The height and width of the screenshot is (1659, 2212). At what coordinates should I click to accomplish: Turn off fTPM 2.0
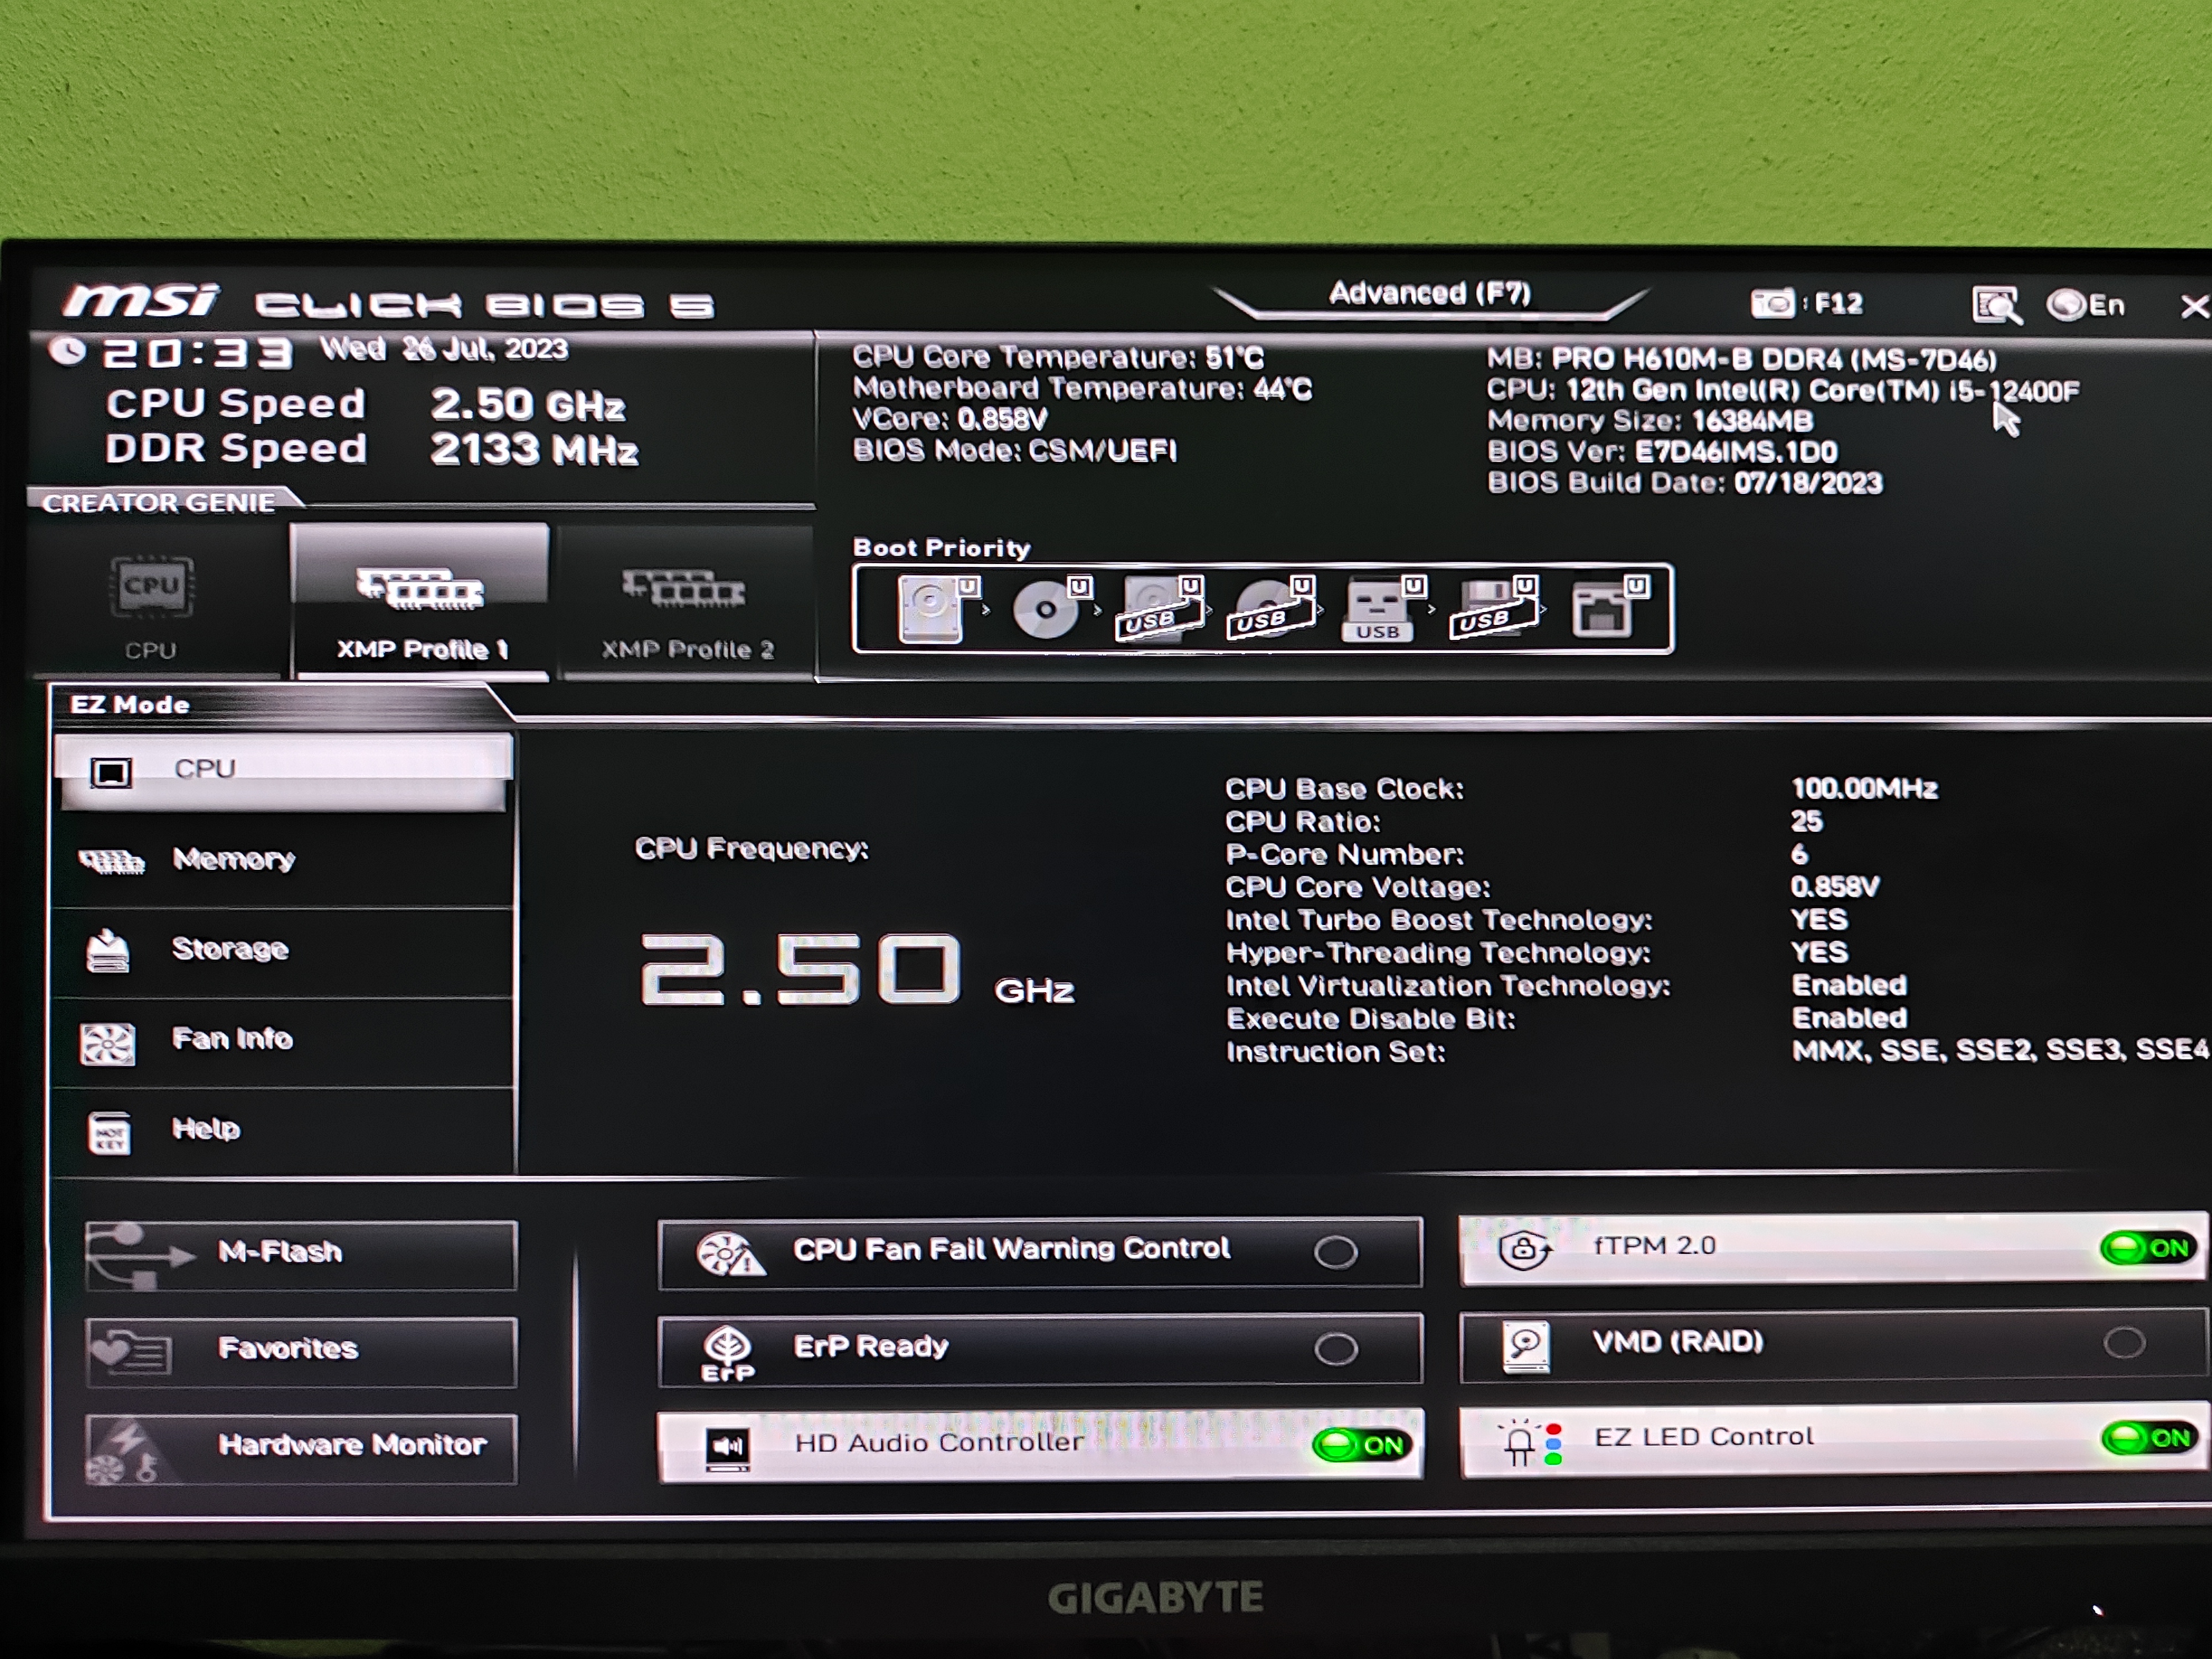click(2149, 1248)
